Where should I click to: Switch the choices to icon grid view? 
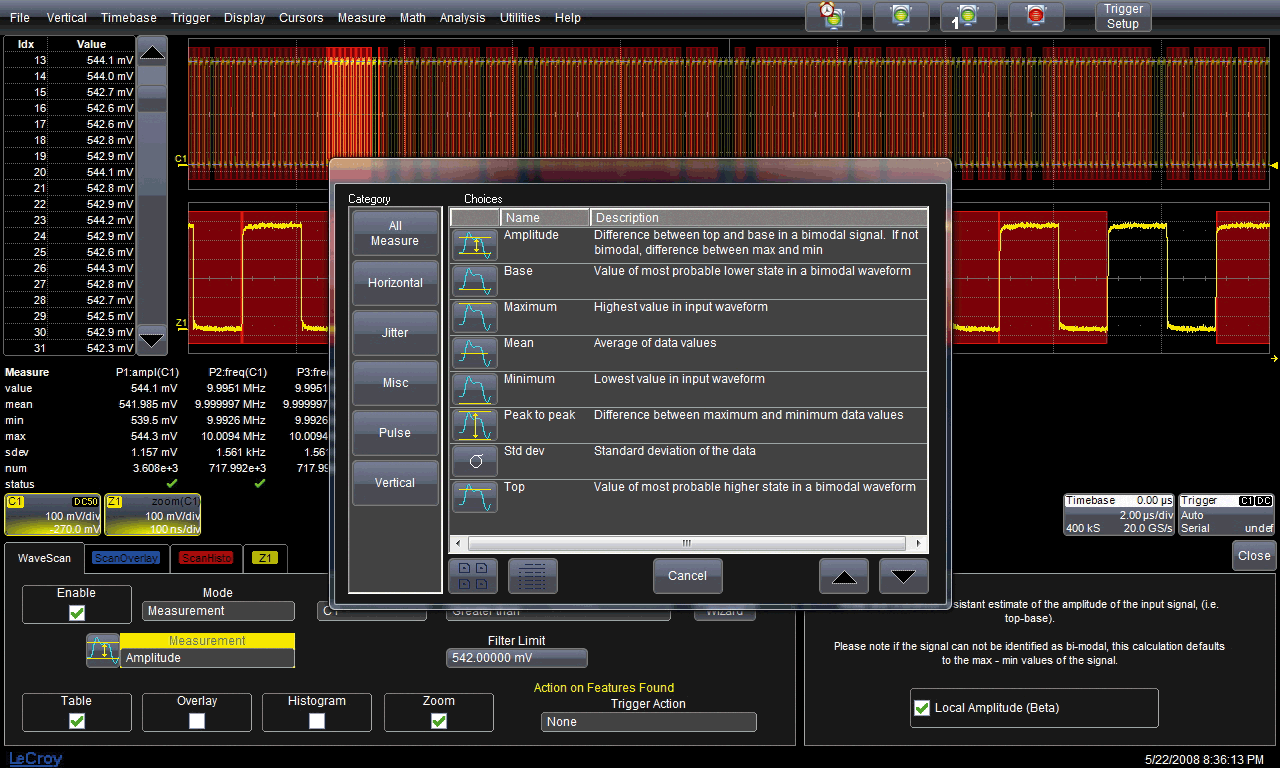click(x=473, y=576)
